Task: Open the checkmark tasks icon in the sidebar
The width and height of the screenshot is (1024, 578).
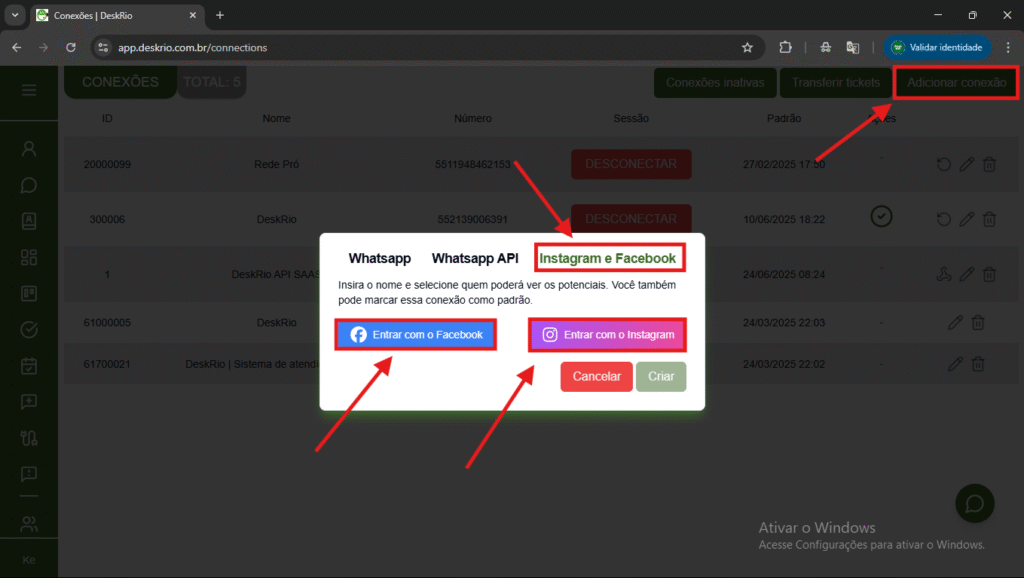Action: [x=29, y=330]
